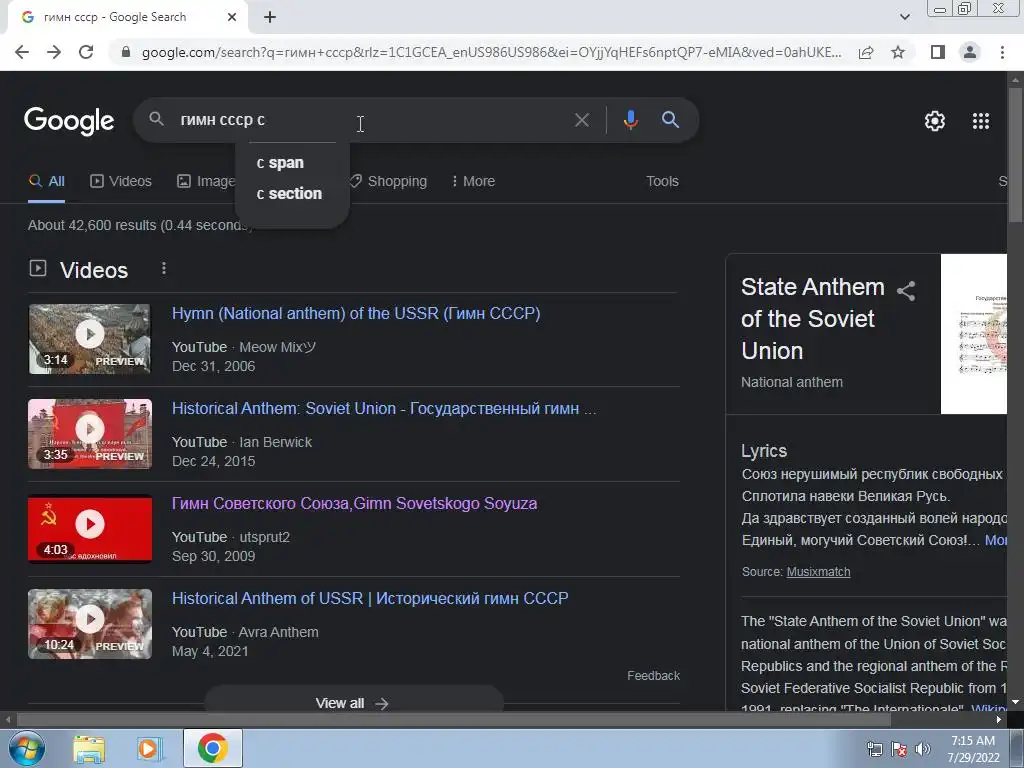Image resolution: width=1024 pixels, height=768 pixels.
Task: Switch to the Images tab
Action: click(x=206, y=182)
